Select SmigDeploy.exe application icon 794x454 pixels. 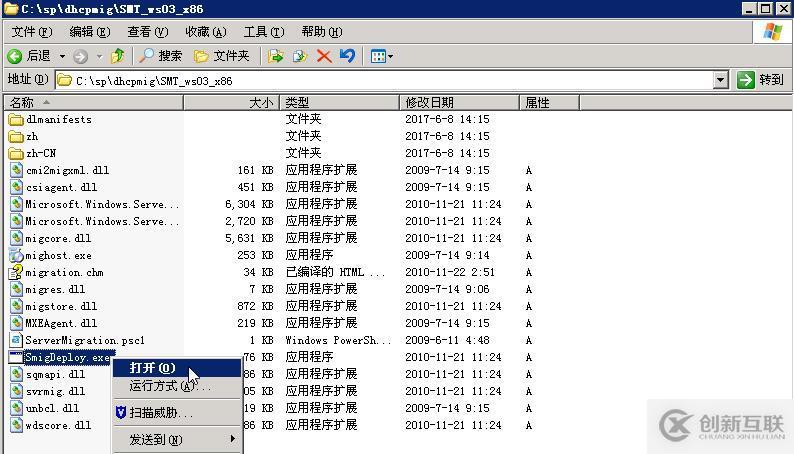(x=16, y=357)
